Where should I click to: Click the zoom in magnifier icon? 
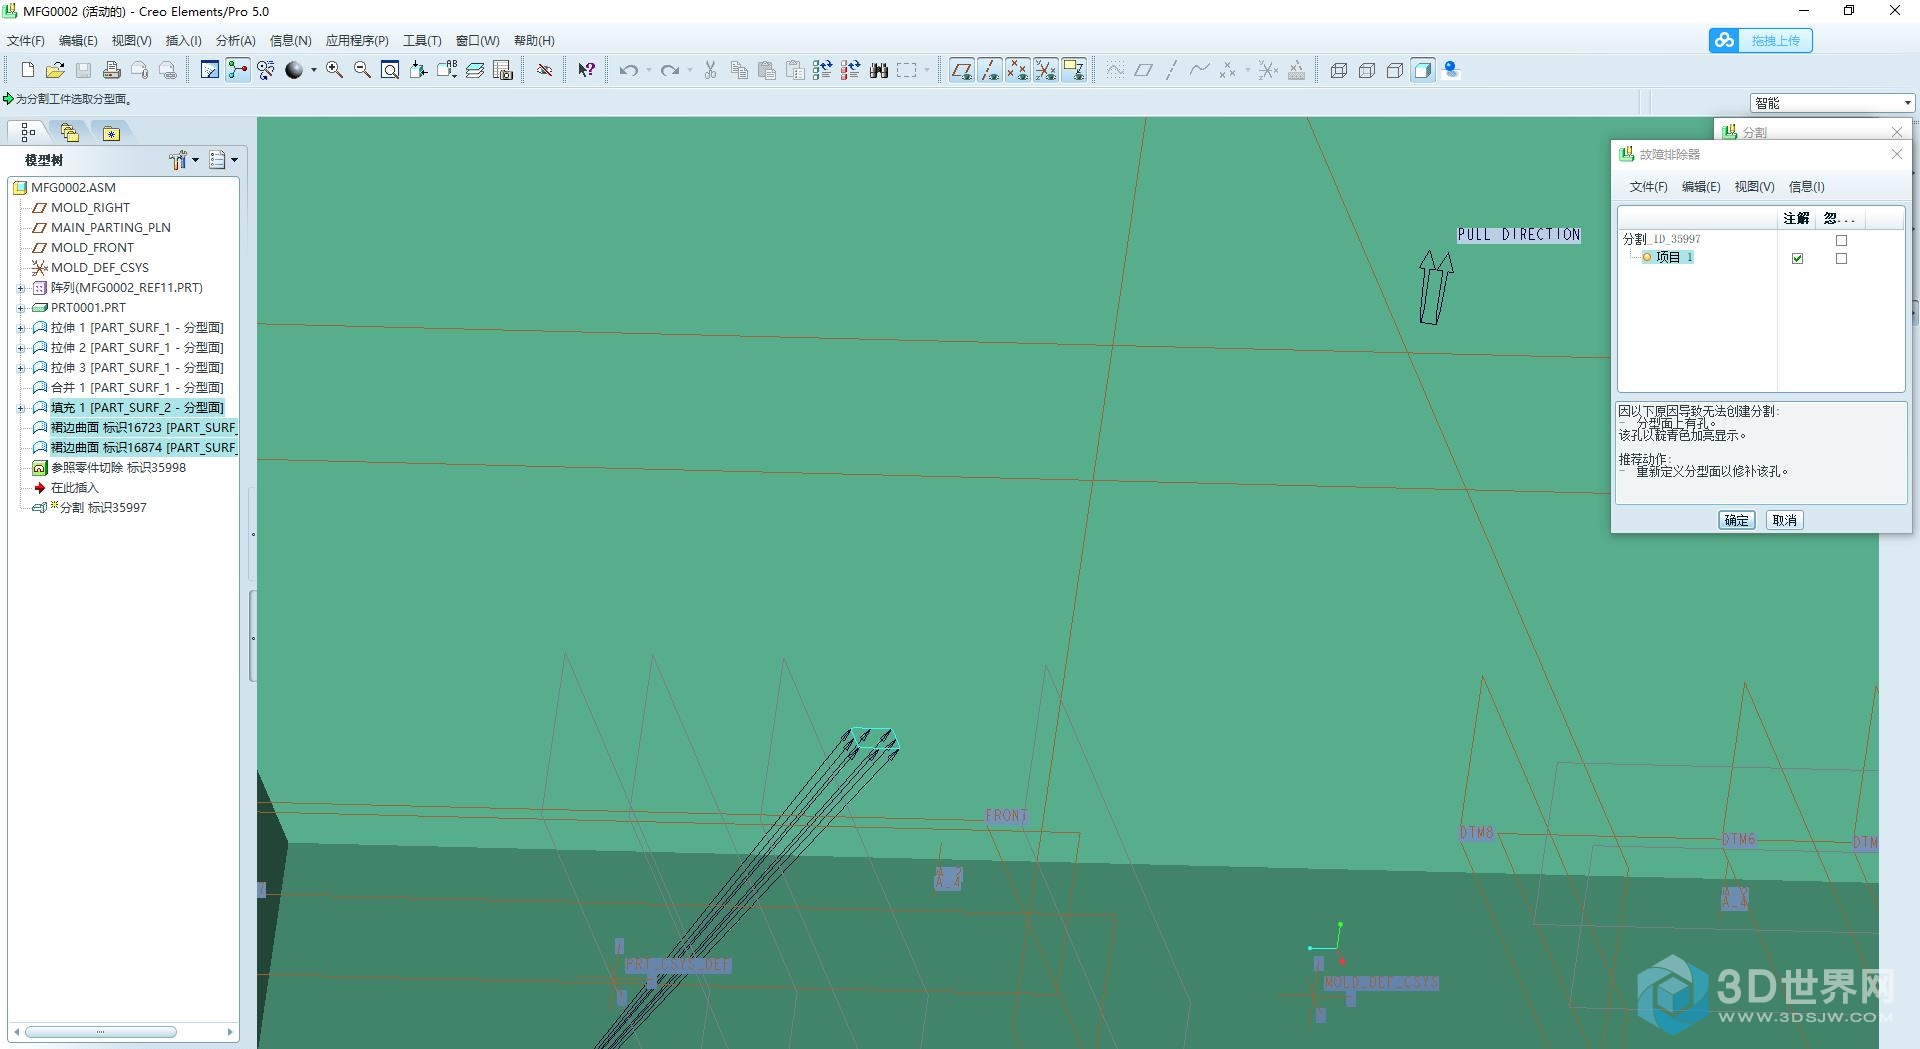tap(334, 70)
